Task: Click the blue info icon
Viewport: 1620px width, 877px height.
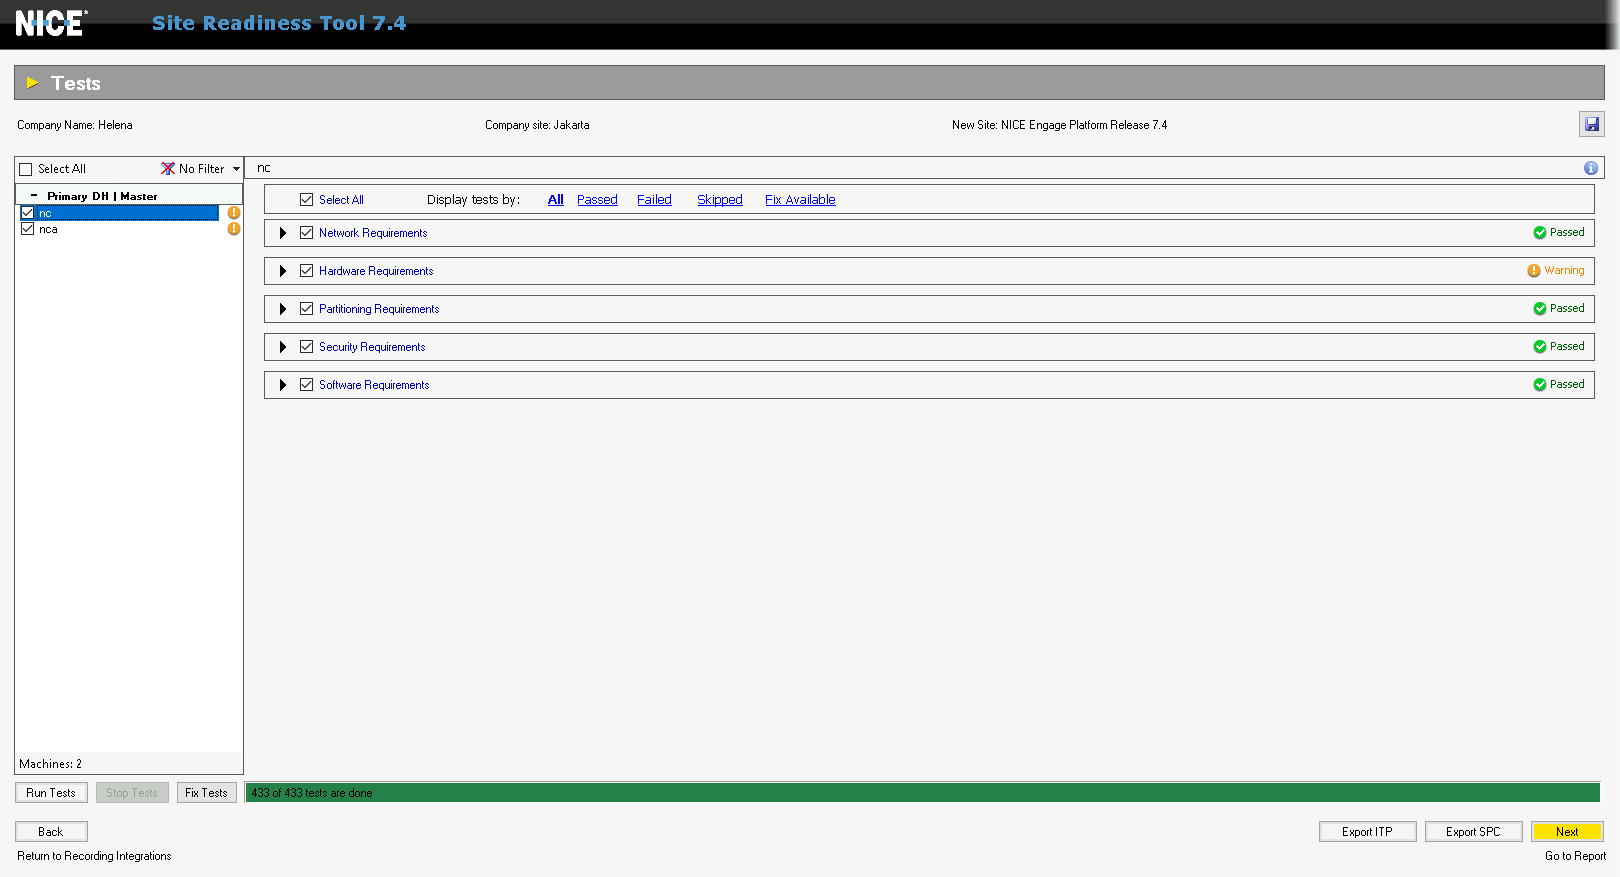Action: pyautogui.click(x=1590, y=168)
